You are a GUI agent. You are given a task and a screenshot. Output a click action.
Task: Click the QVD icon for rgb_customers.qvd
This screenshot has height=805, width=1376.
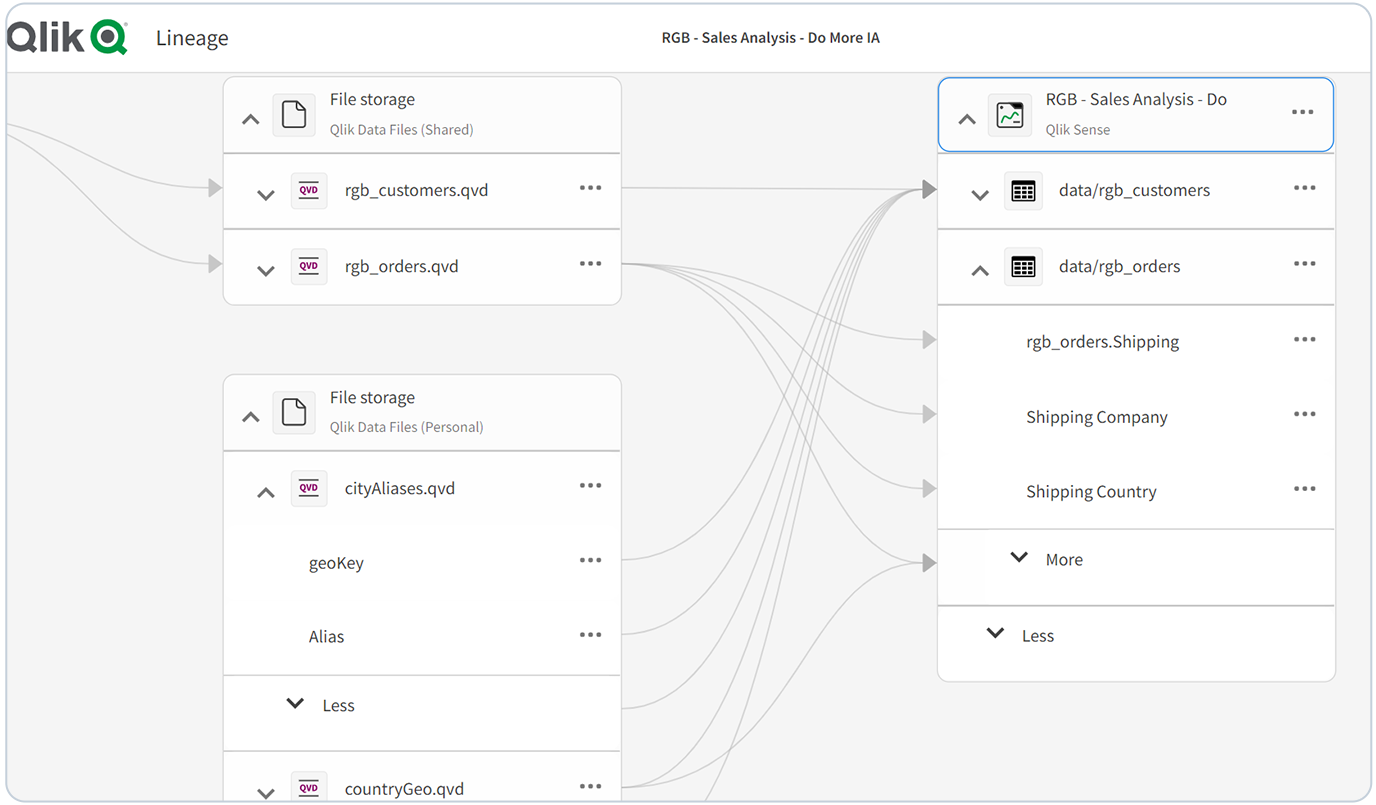pos(308,190)
